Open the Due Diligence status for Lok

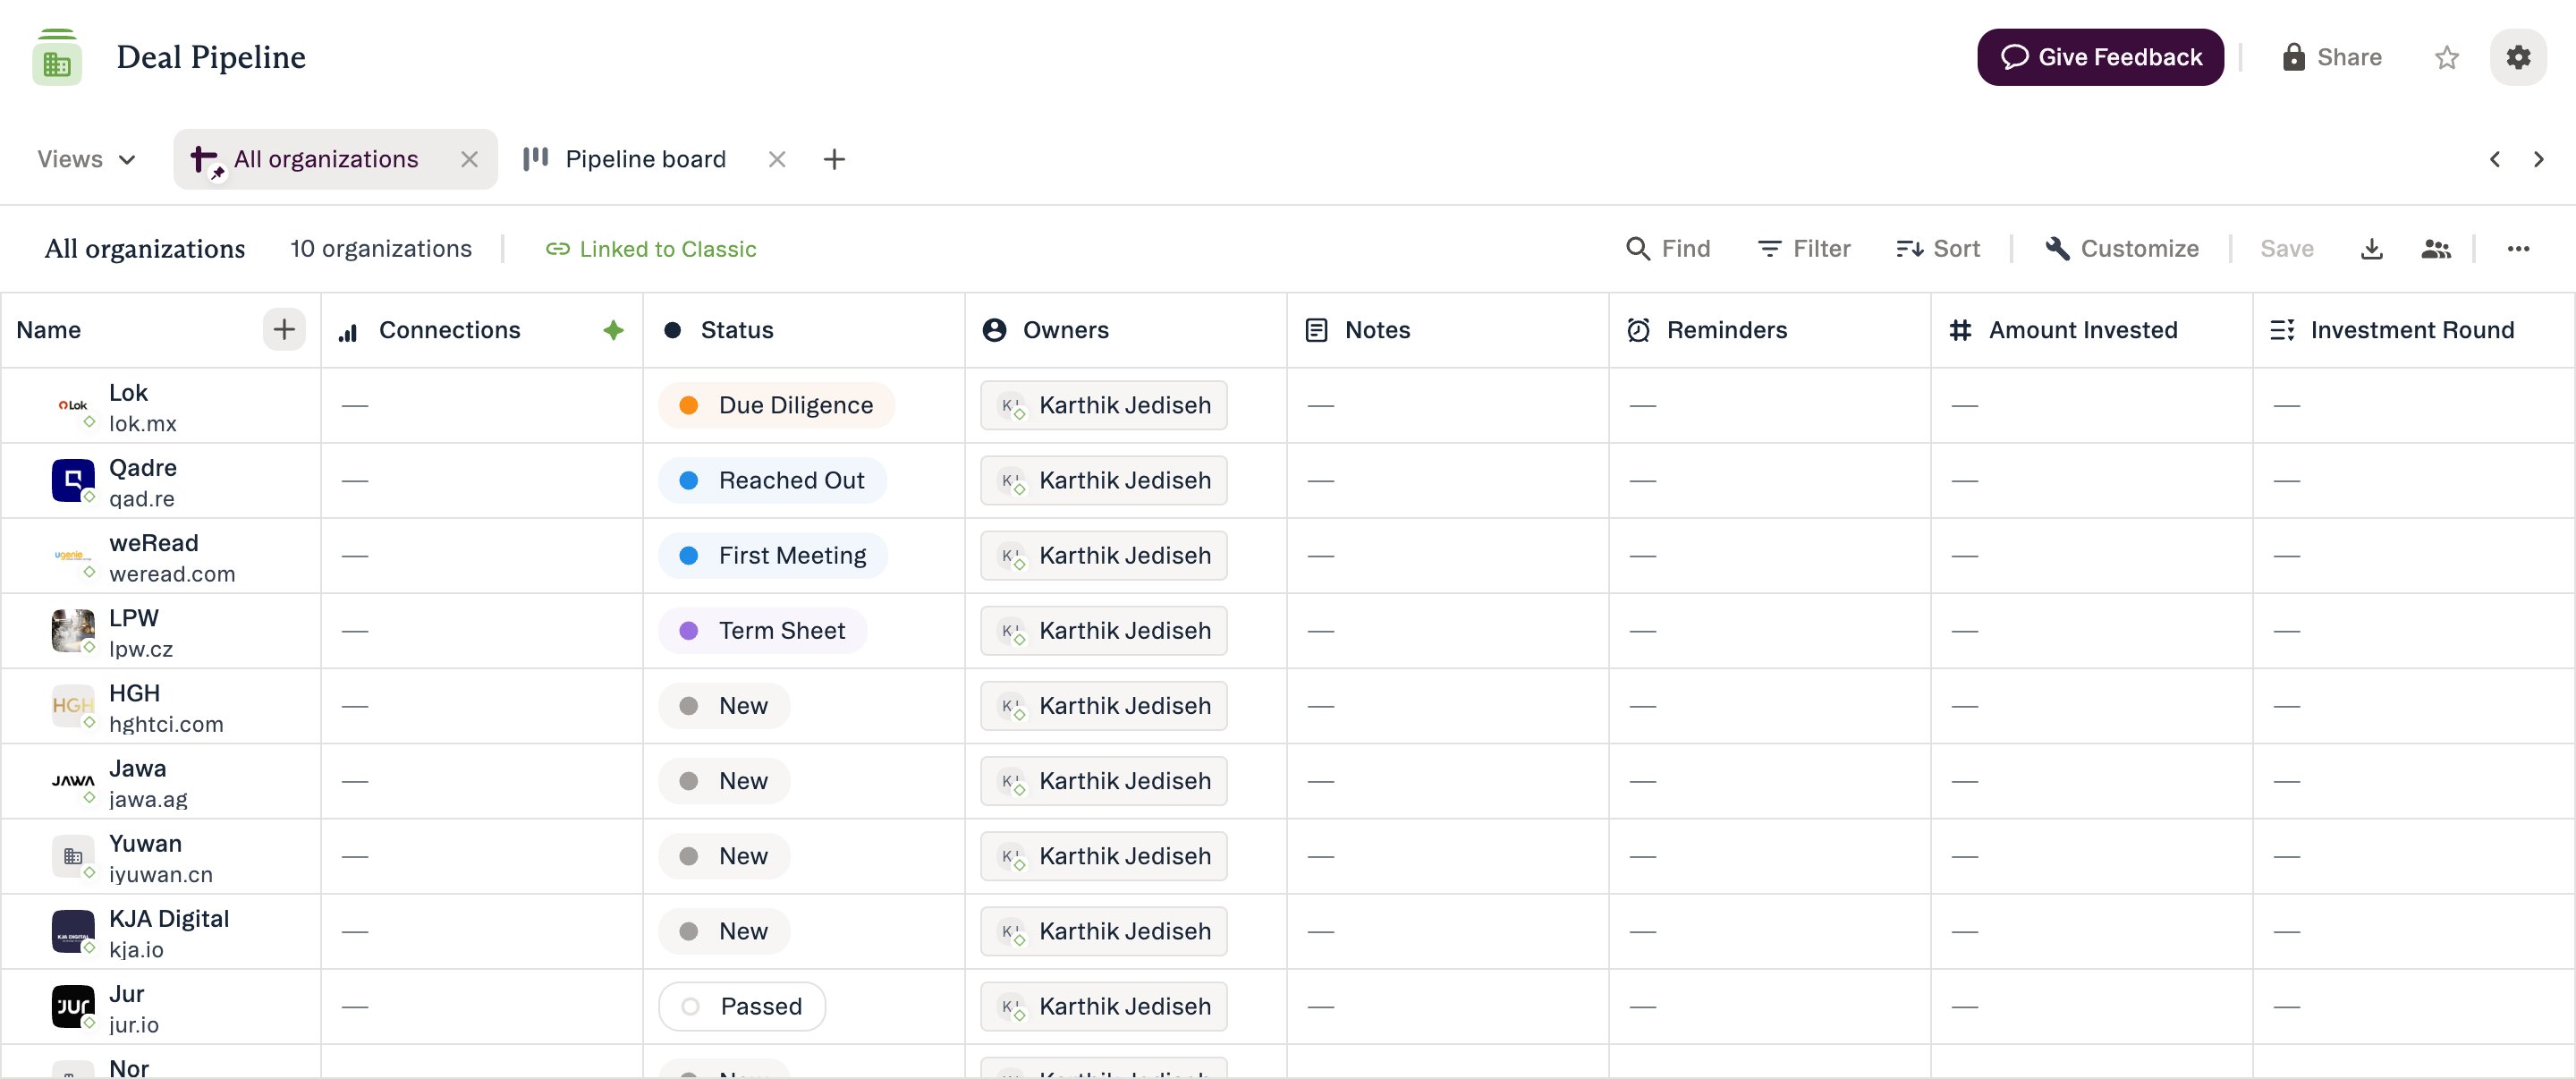[776, 405]
